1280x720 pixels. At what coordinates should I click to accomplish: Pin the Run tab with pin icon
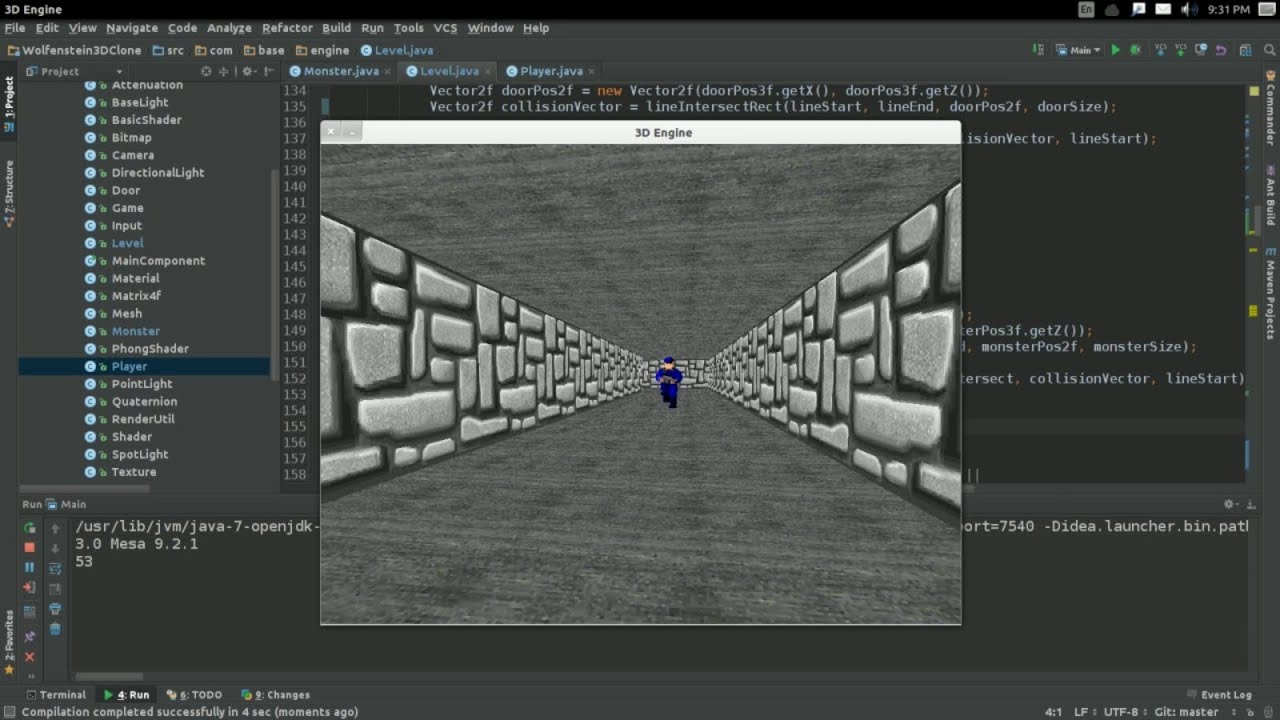(x=29, y=636)
